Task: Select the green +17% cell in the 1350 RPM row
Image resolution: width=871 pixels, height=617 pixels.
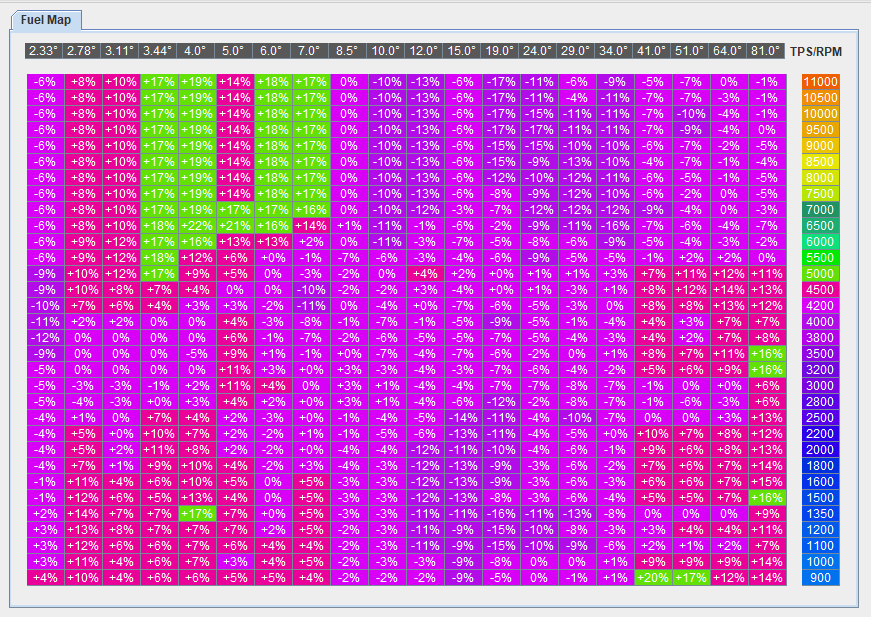Action: 197,514
